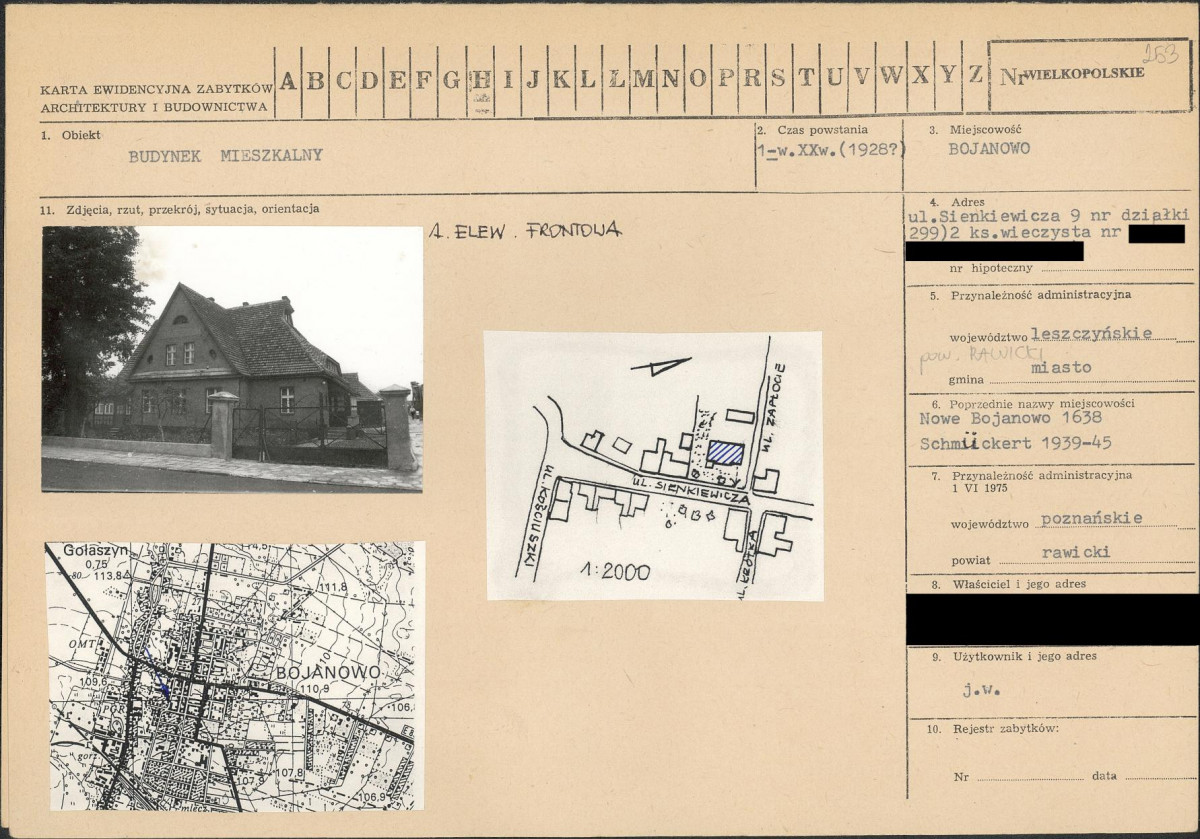Open the hand-drawn site plan sketch
The image size is (1200, 839).
(x=654, y=466)
